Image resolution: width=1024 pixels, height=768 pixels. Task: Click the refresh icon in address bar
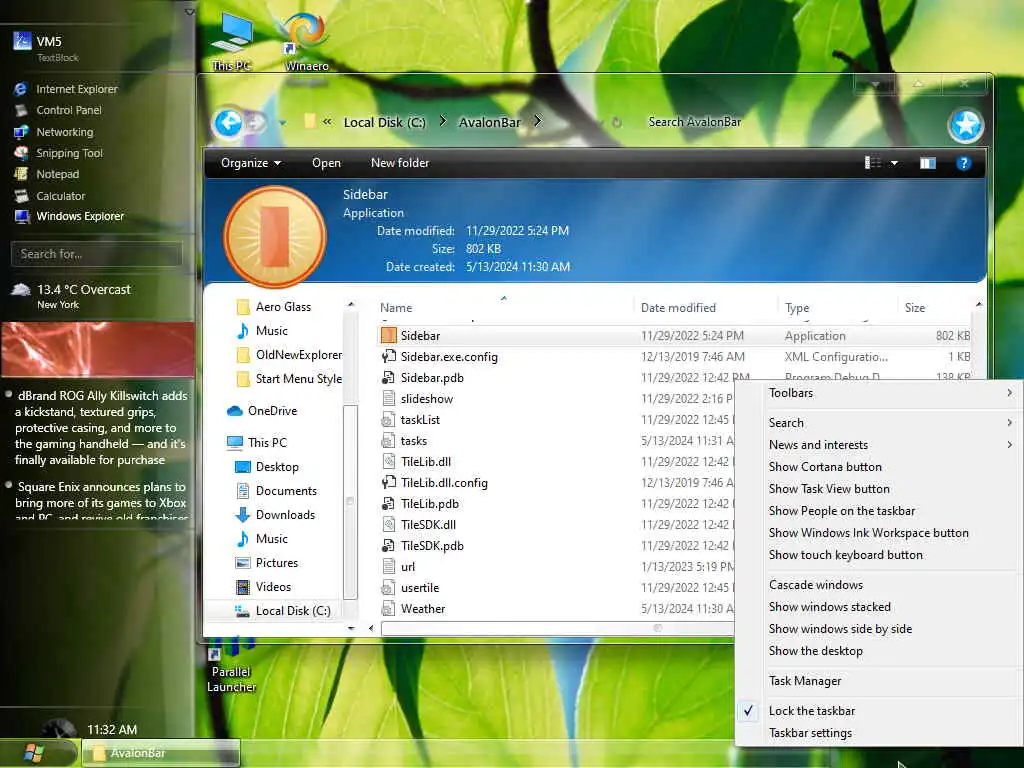(x=616, y=122)
